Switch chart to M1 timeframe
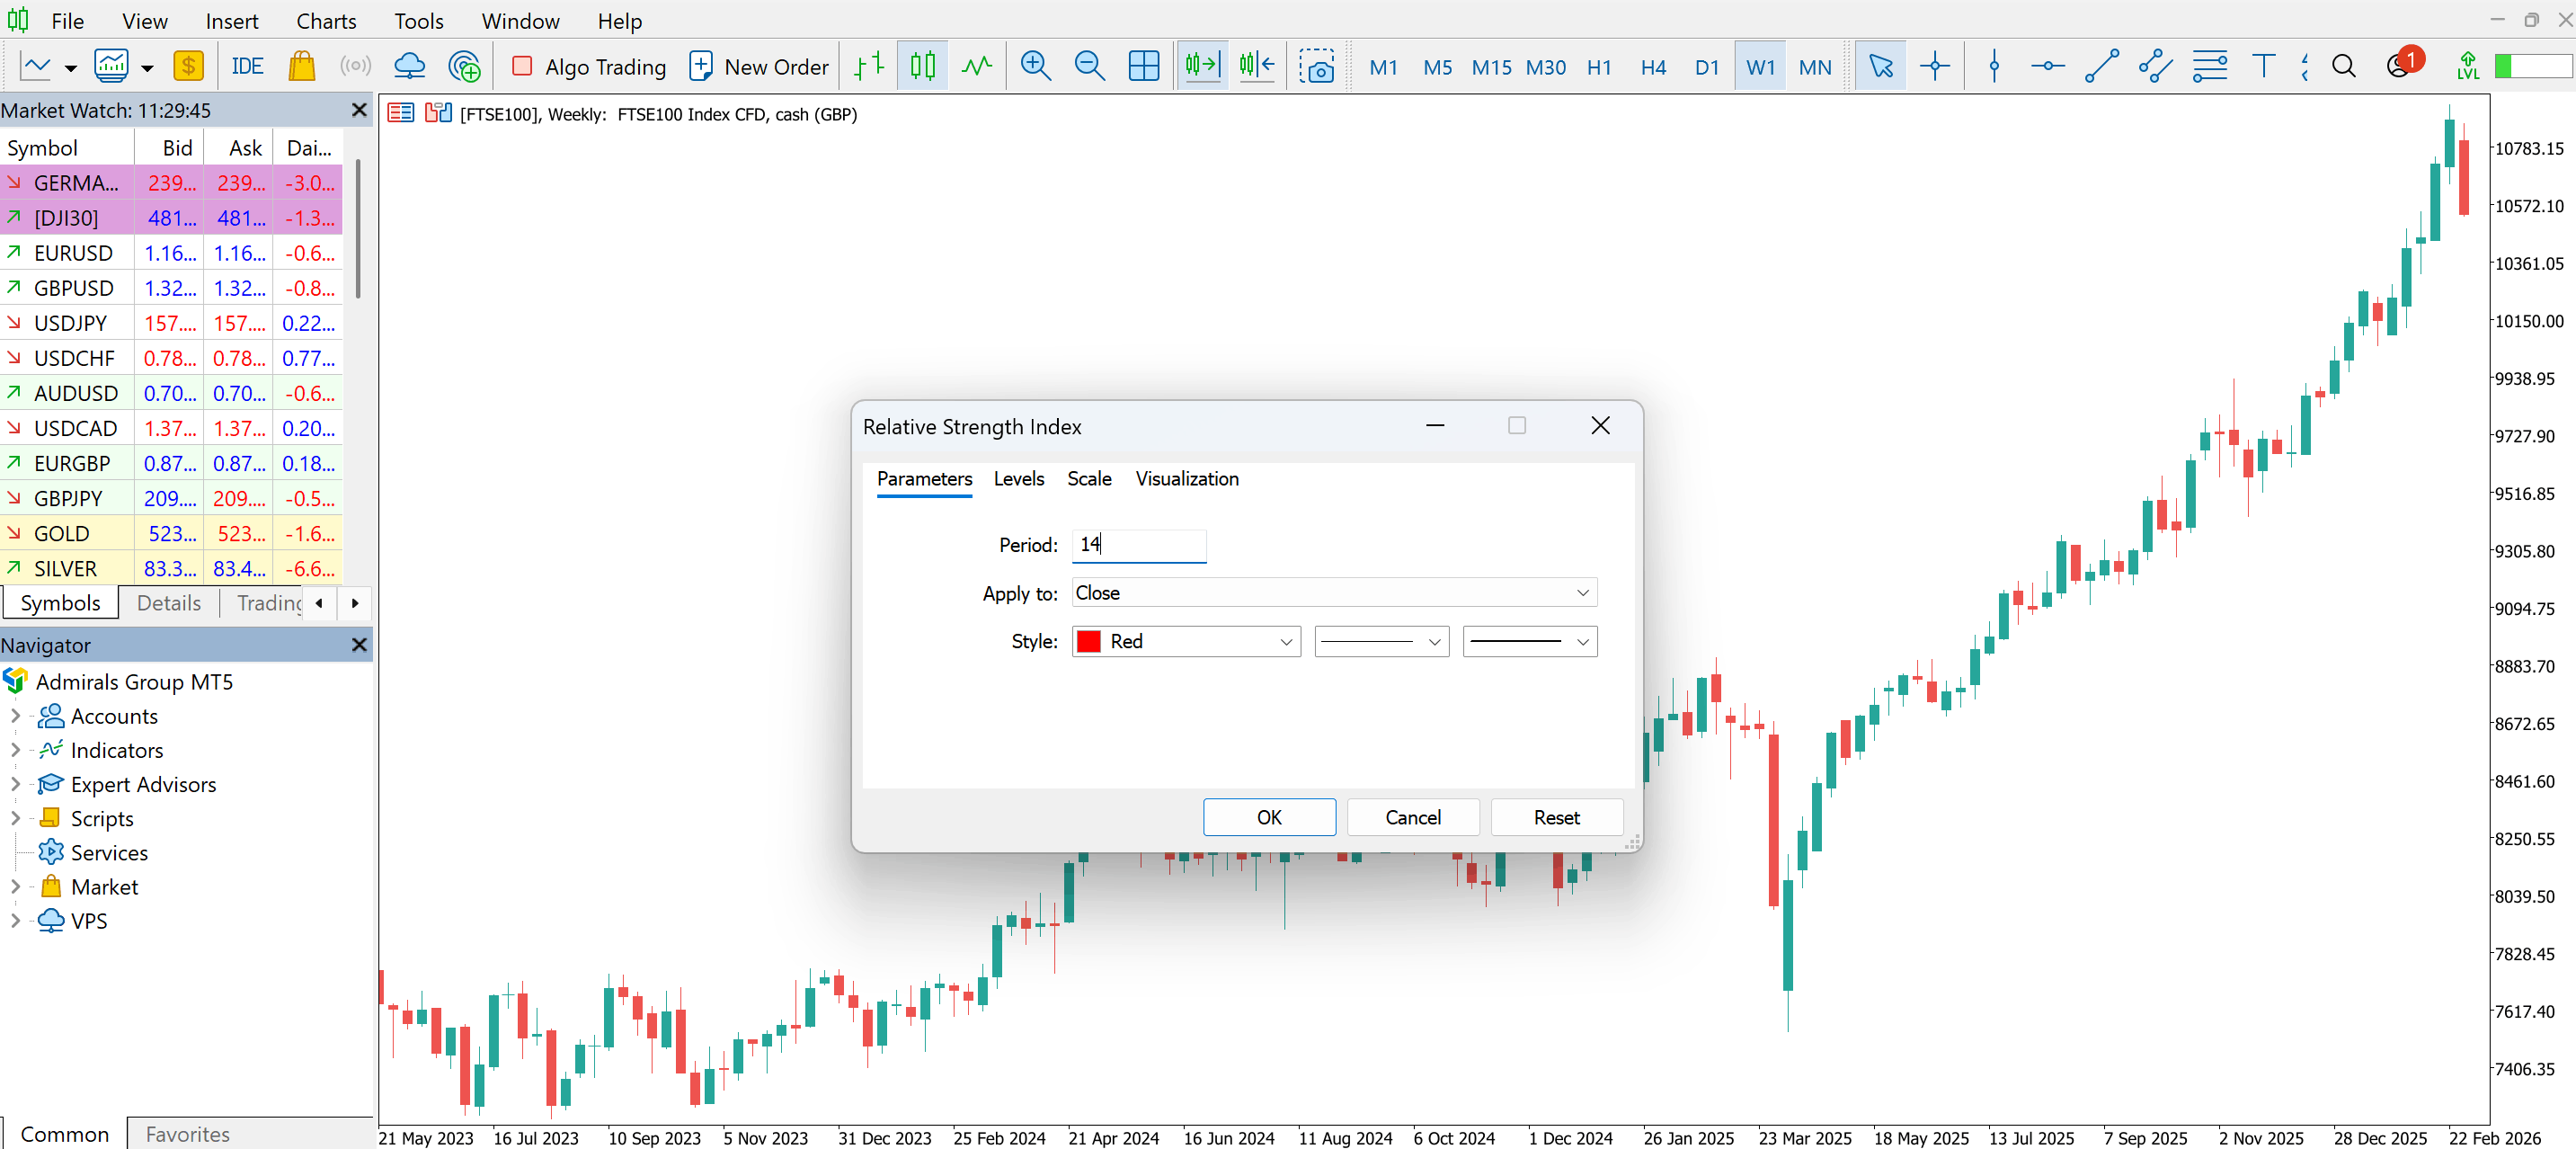 1384,67
